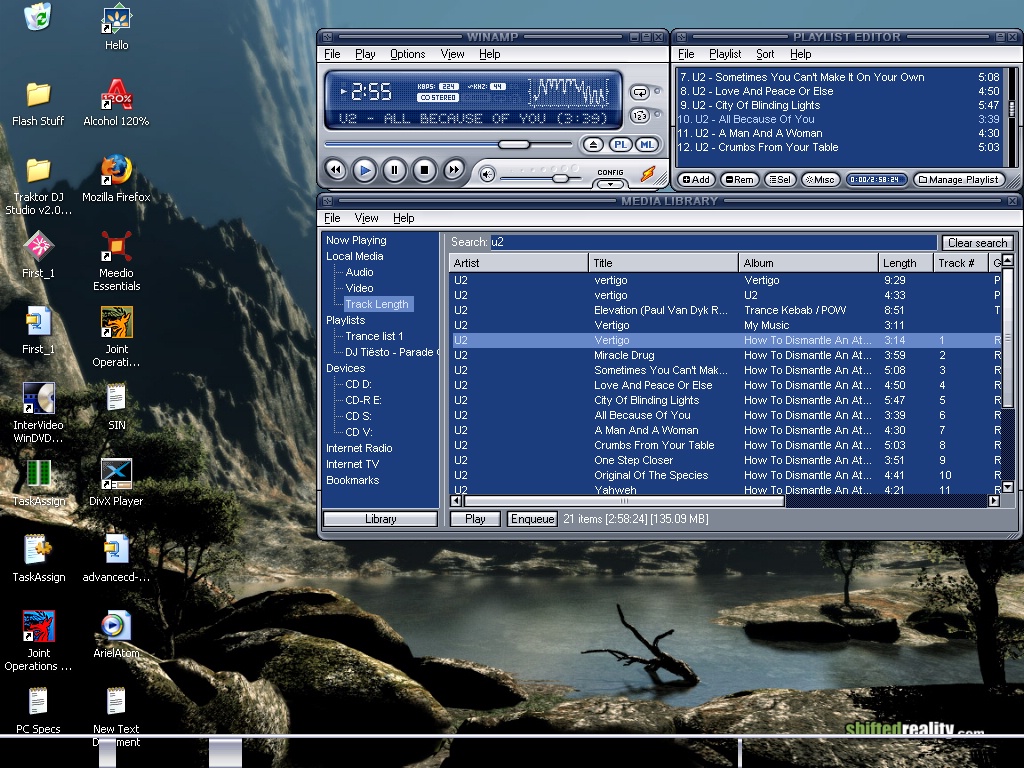
Task: Click the blue Play button in Winamp
Action: pos(364,170)
